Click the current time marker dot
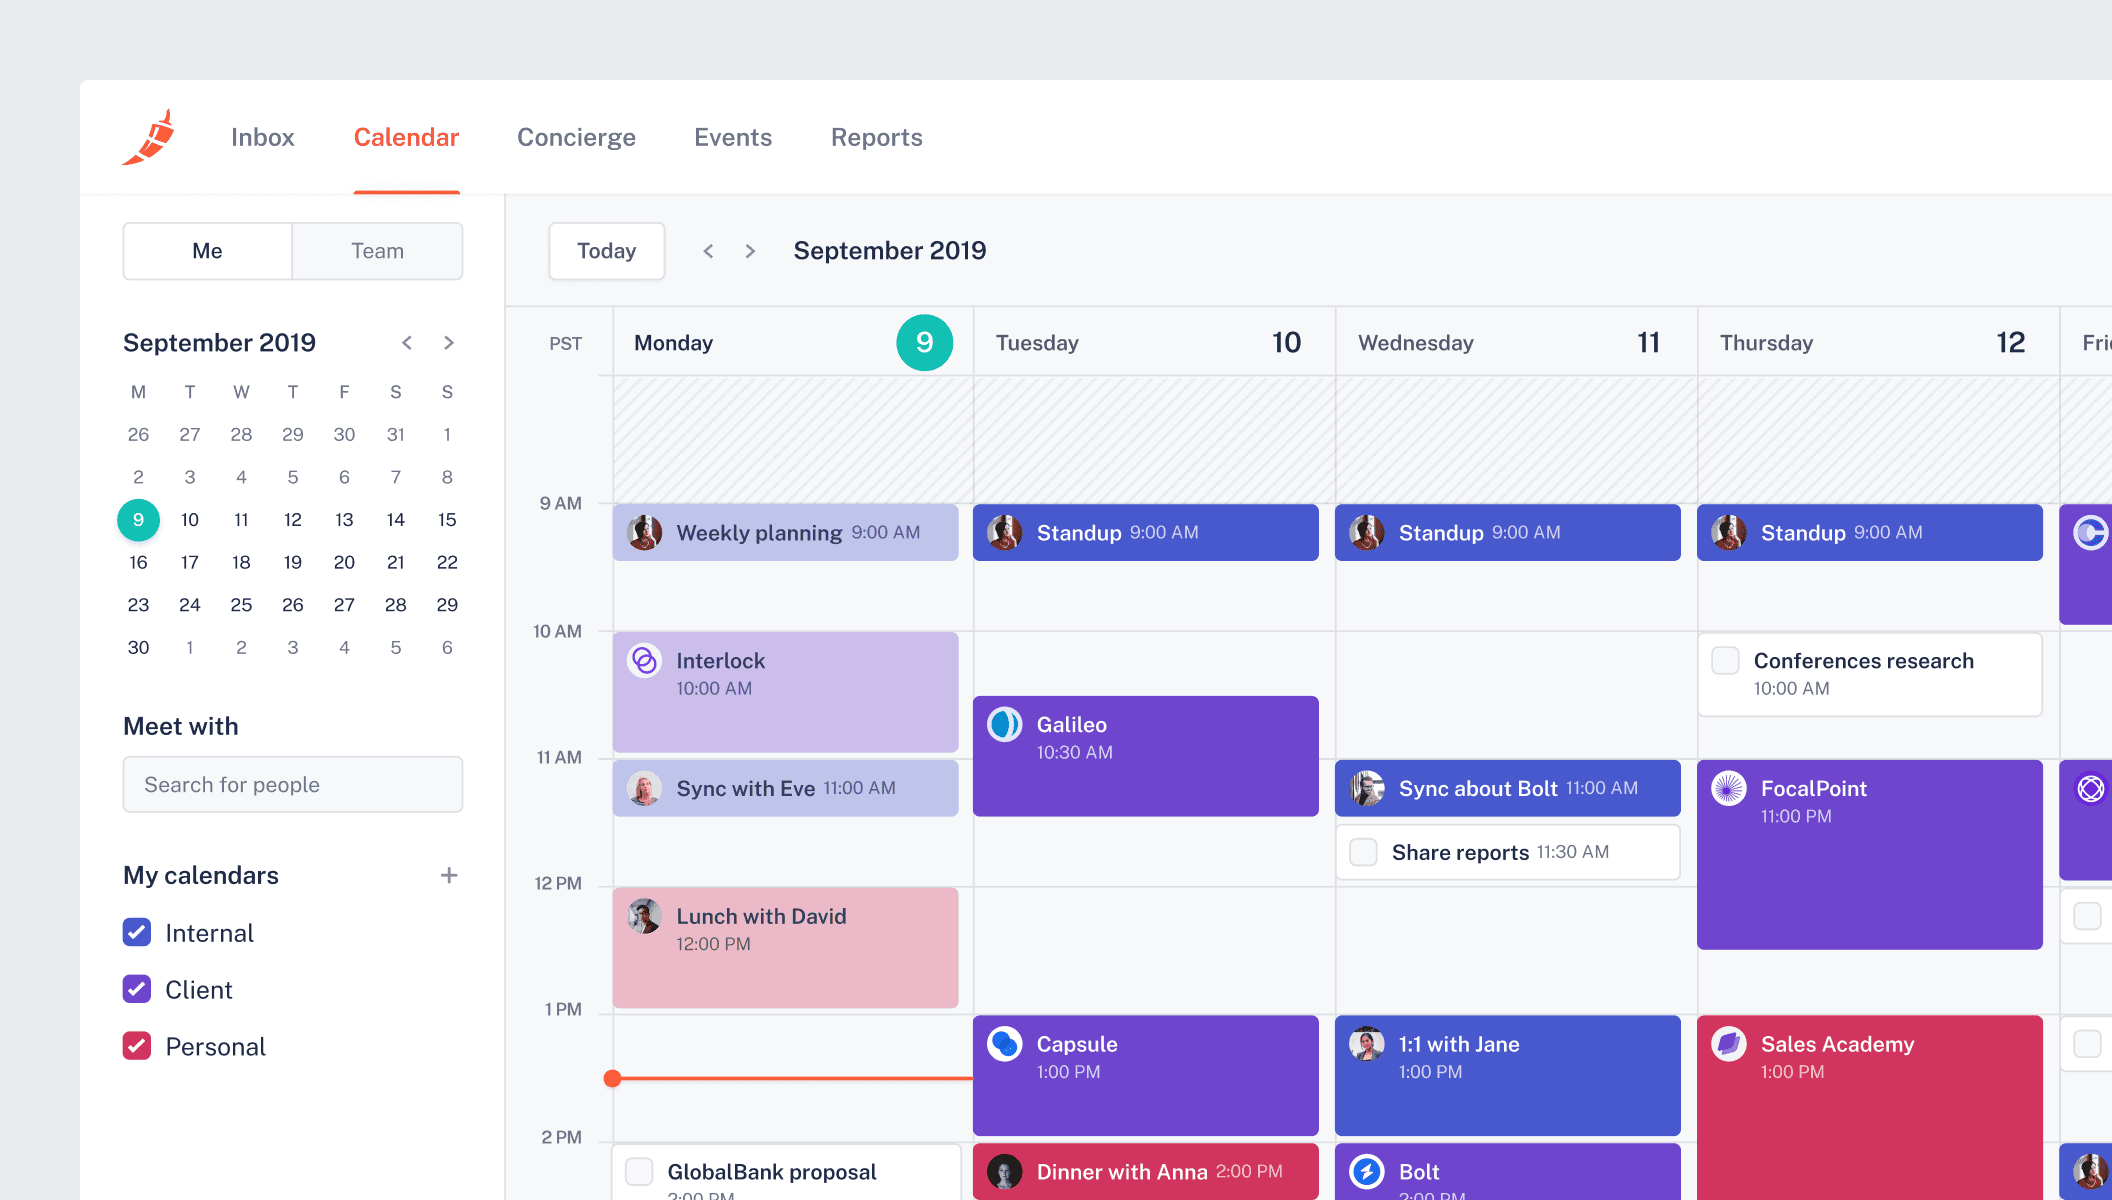 (x=613, y=1078)
